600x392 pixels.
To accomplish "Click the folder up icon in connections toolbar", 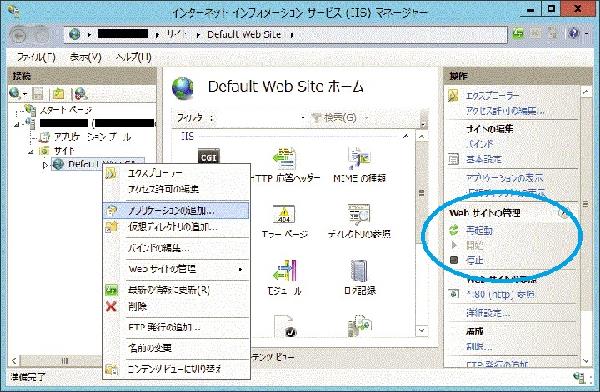I will [x=59, y=93].
